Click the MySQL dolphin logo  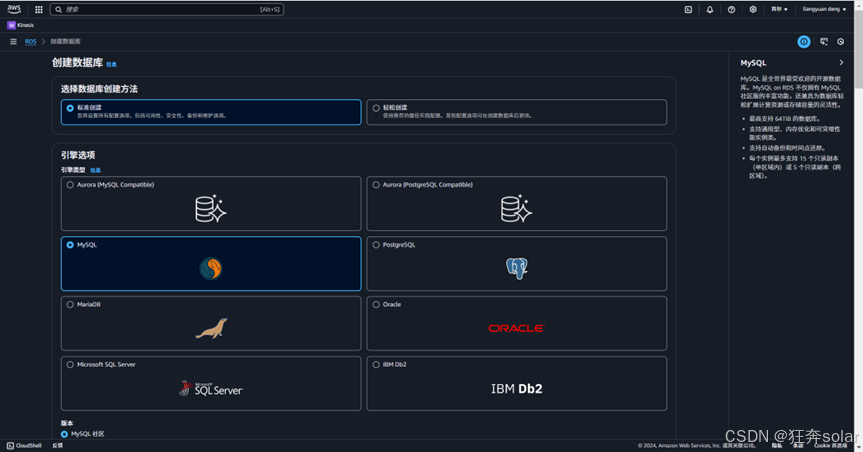tap(211, 269)
